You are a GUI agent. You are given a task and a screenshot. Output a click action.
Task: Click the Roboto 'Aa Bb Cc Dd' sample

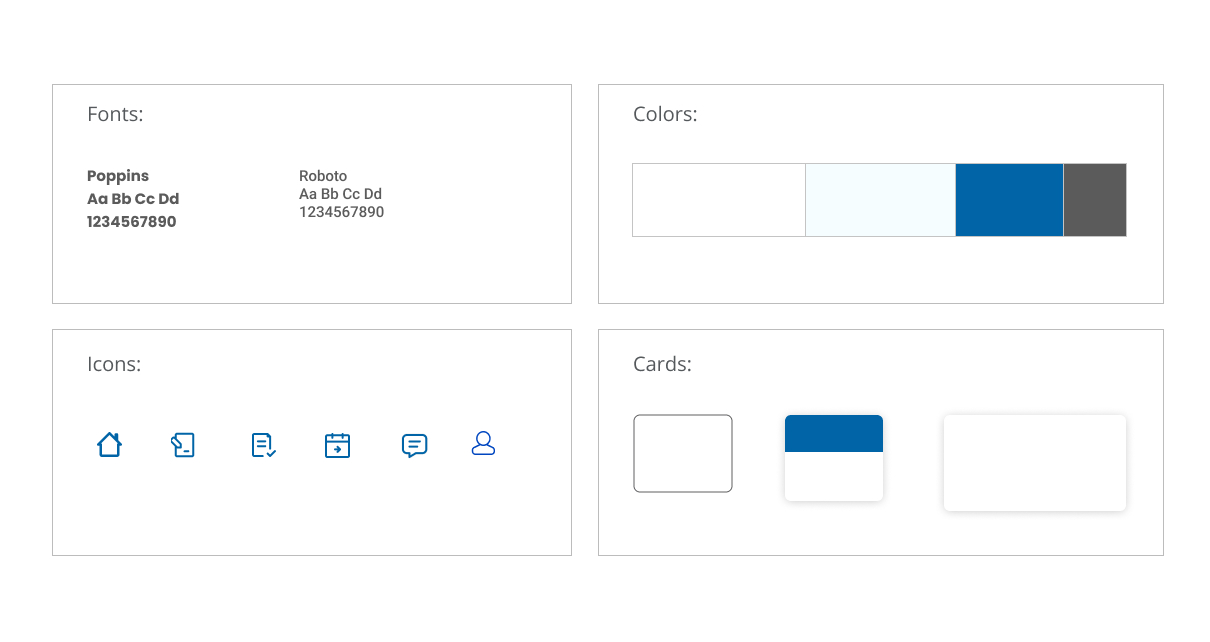click(341, 194)
